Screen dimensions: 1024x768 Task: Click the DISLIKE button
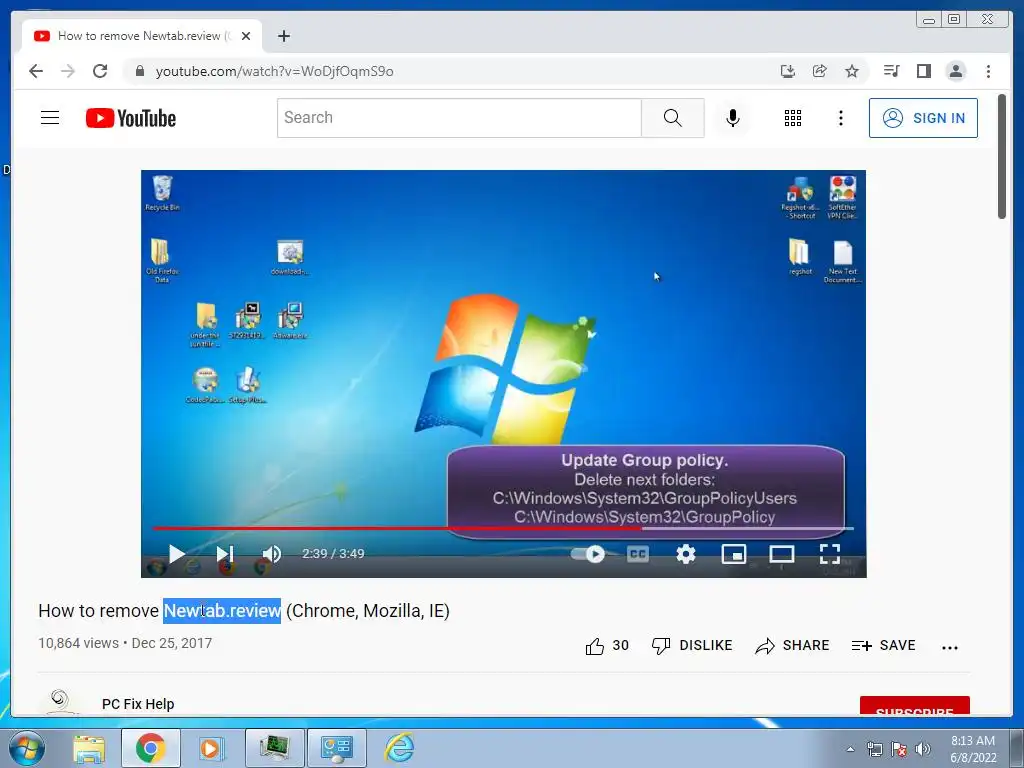(692, 646)
